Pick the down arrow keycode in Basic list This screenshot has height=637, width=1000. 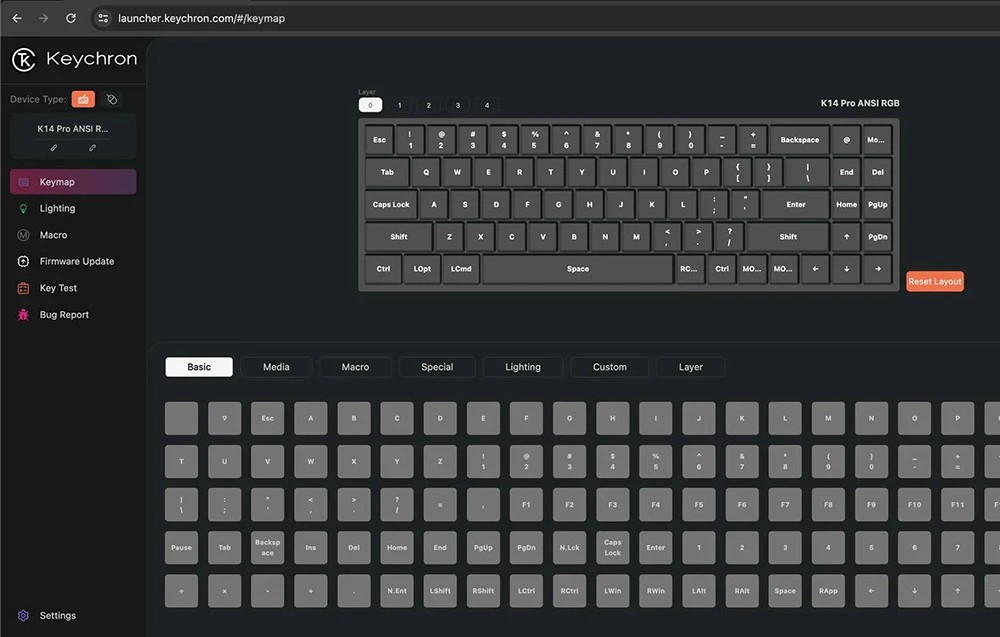coord(915,591)
